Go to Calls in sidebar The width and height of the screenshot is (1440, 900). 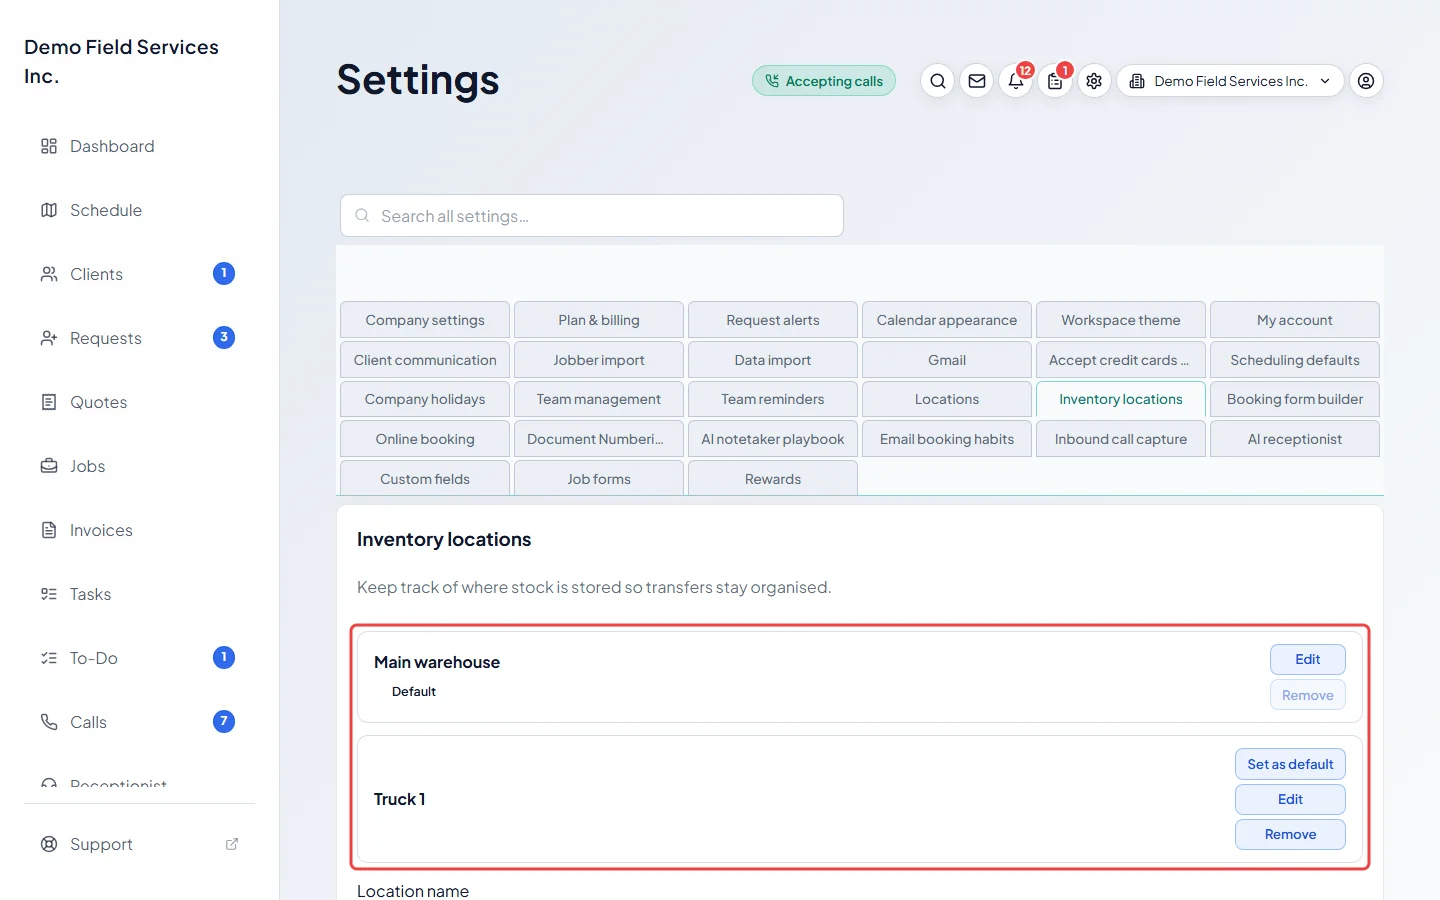[x=140, y=722]
